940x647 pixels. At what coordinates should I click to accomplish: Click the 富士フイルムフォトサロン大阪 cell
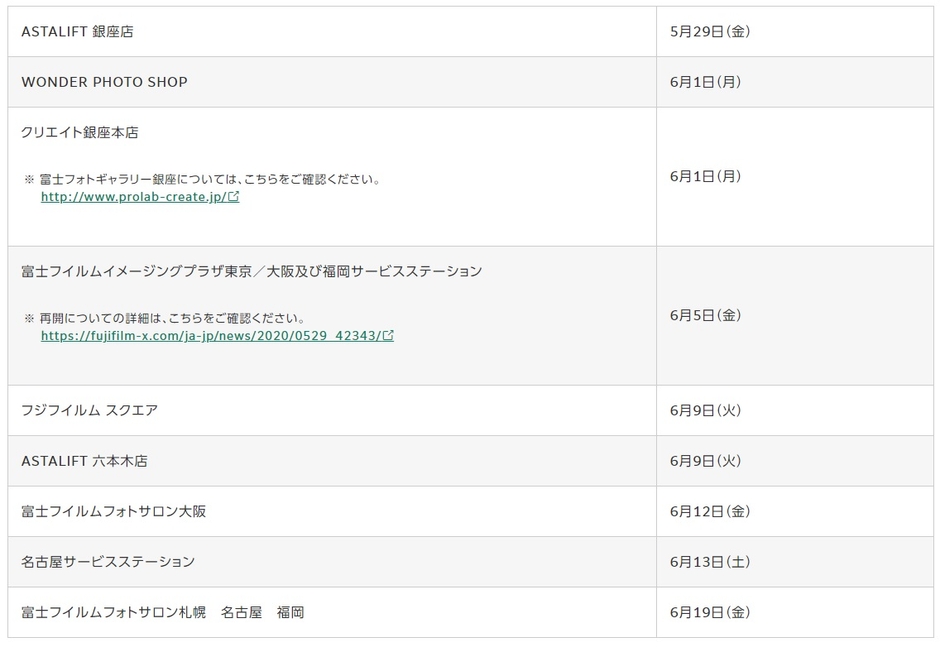113,511
